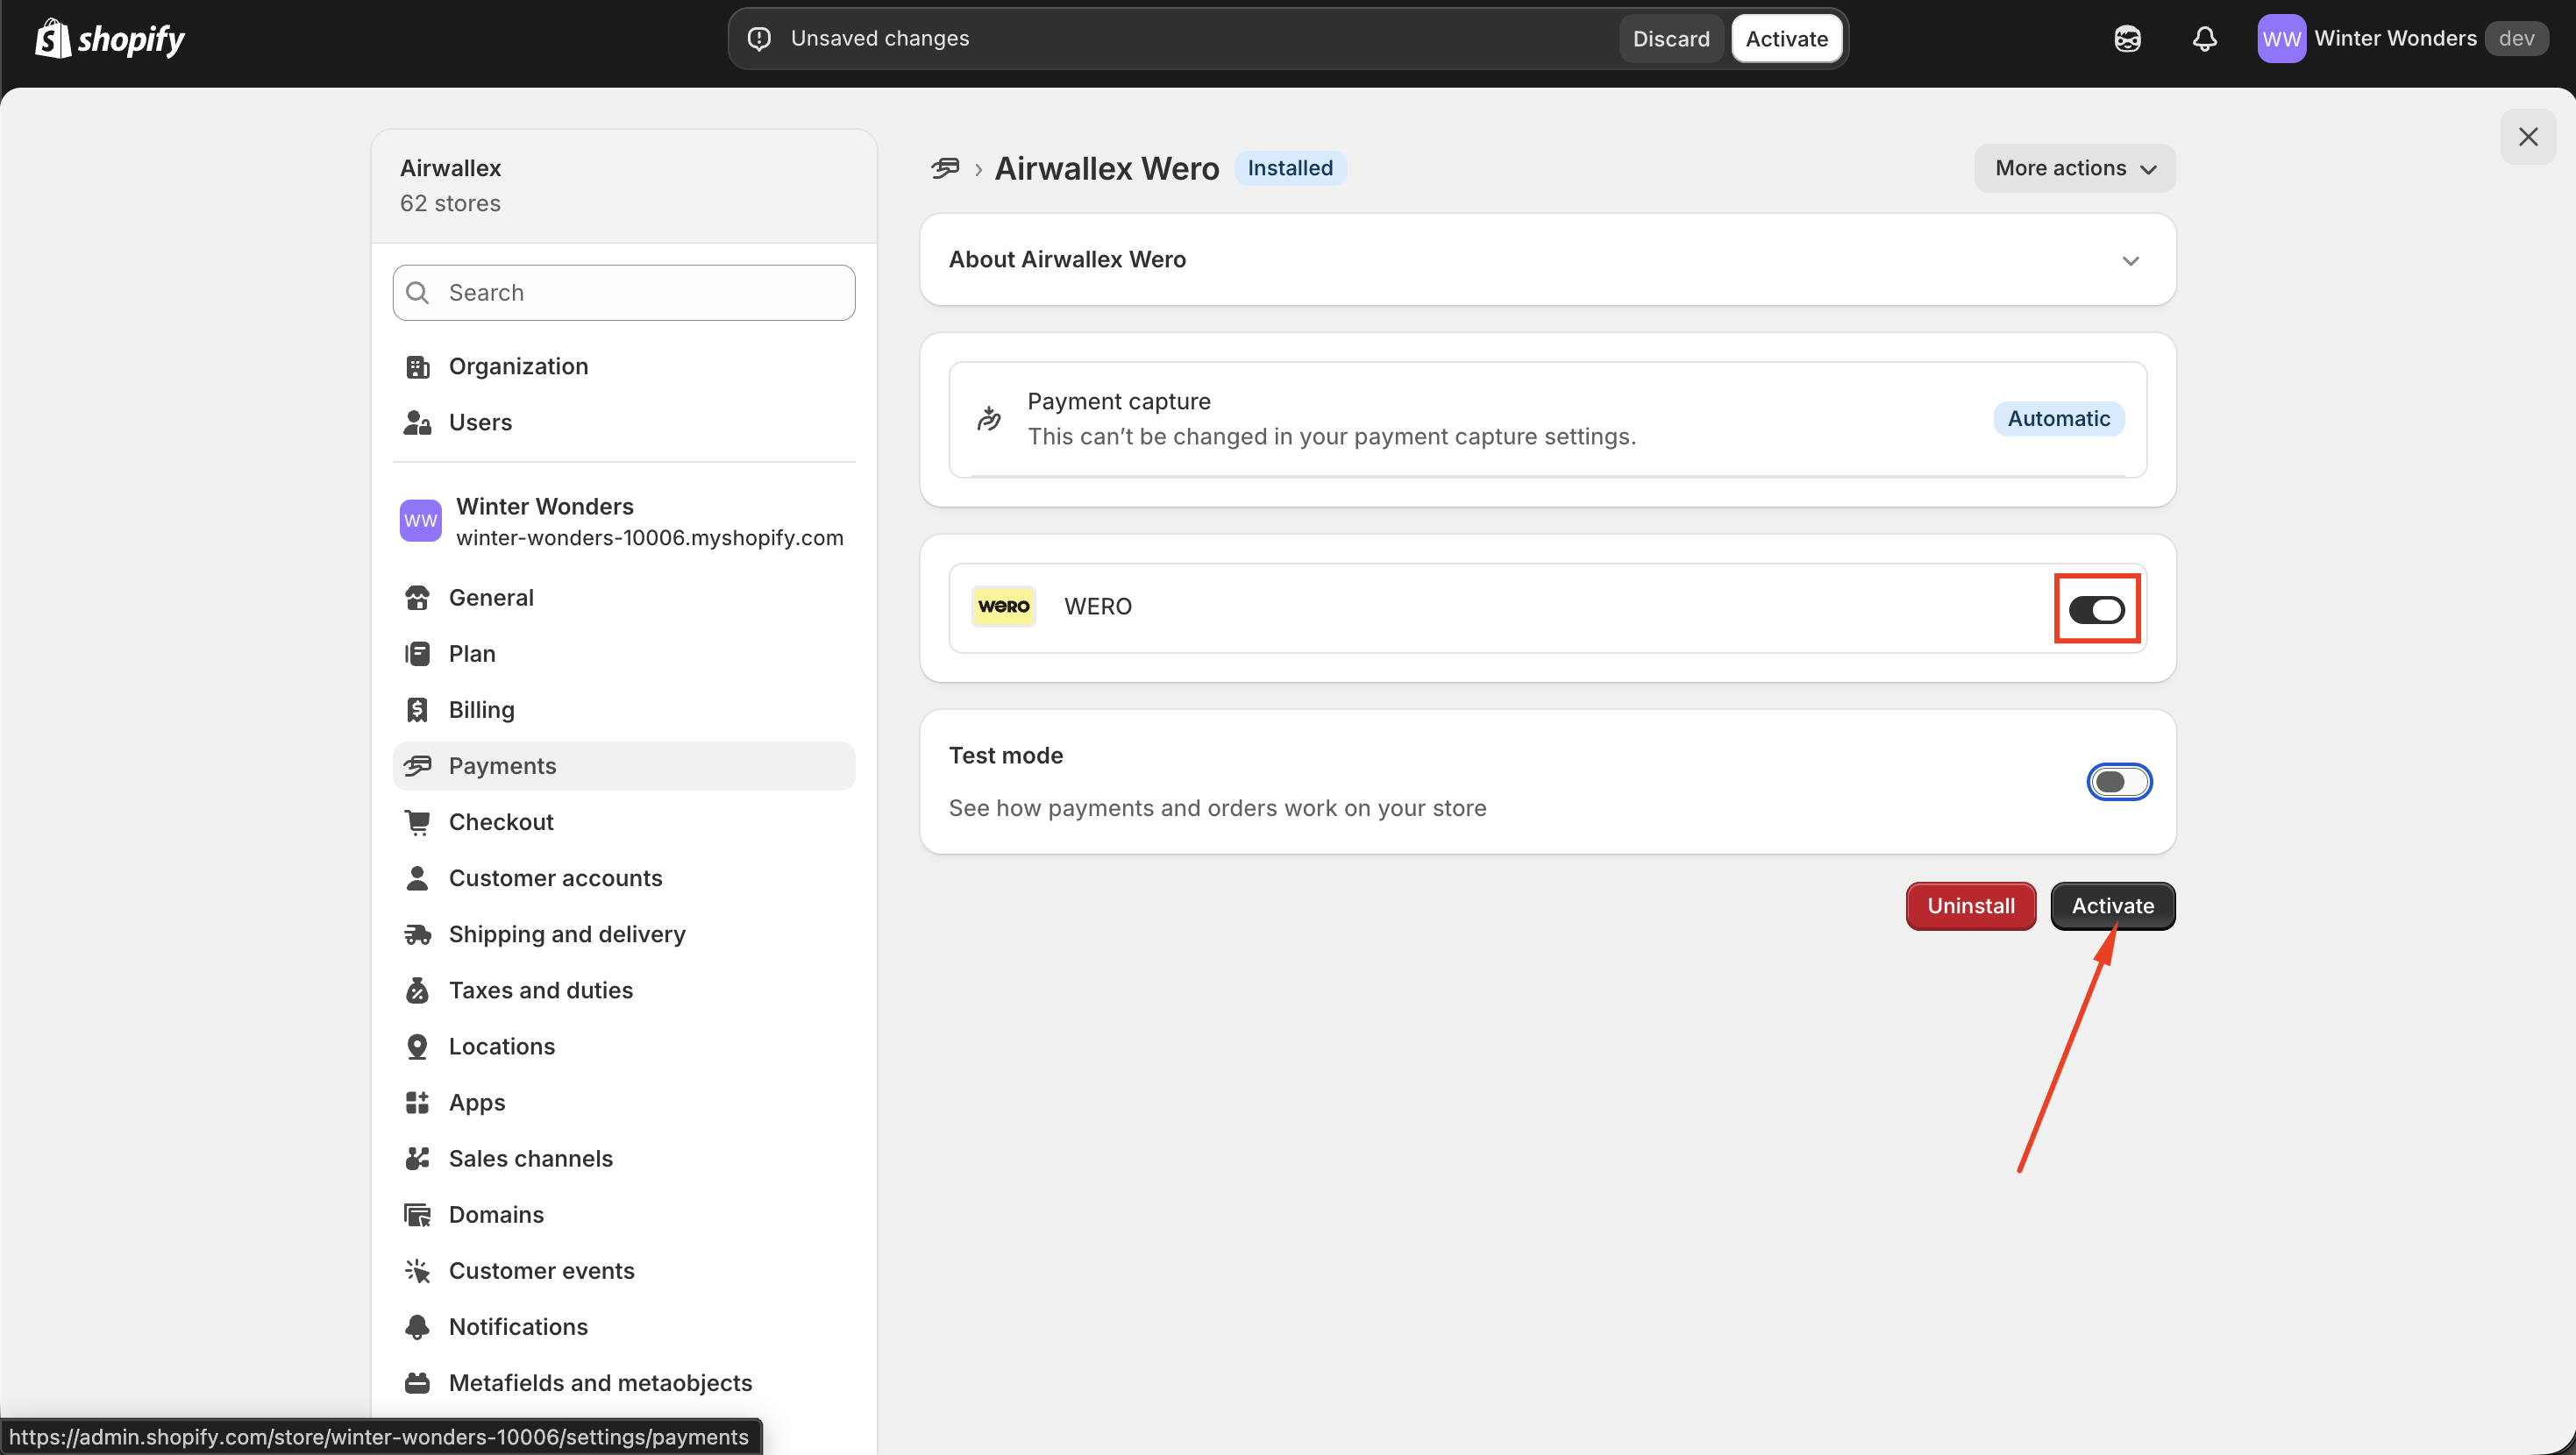
Task: Open Taxes and duties settings
Action: point(624,990)
